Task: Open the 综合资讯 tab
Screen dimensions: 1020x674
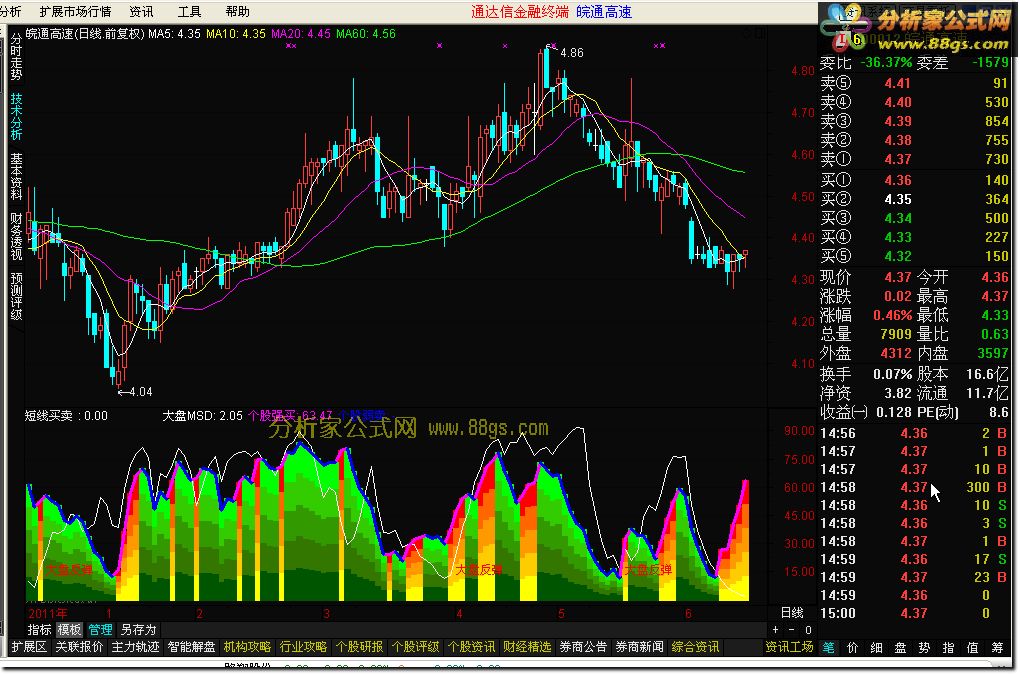Action: point(695,647)
